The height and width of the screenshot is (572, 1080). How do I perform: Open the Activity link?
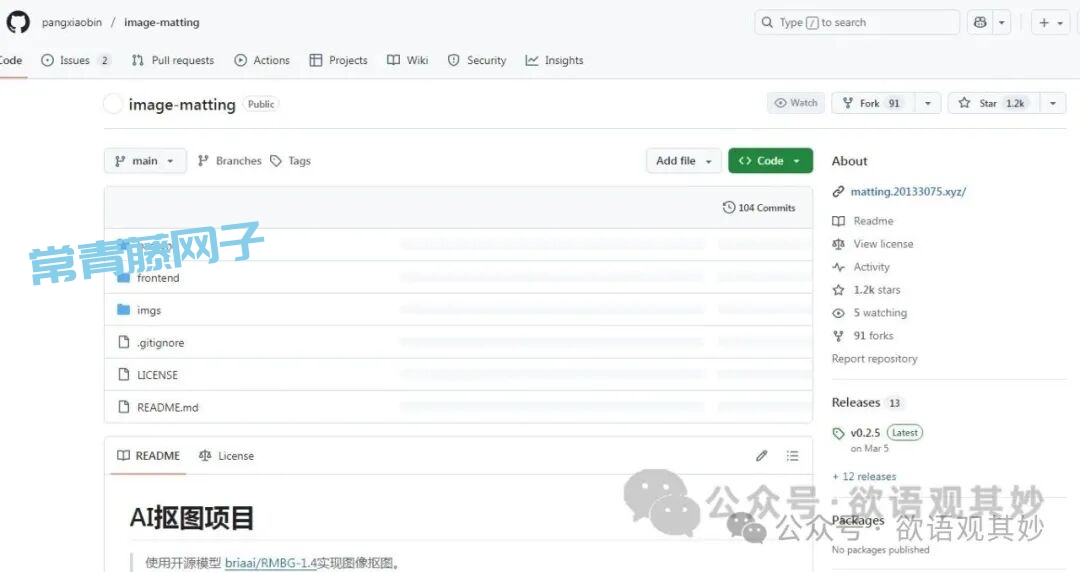(x=871, y=267)
